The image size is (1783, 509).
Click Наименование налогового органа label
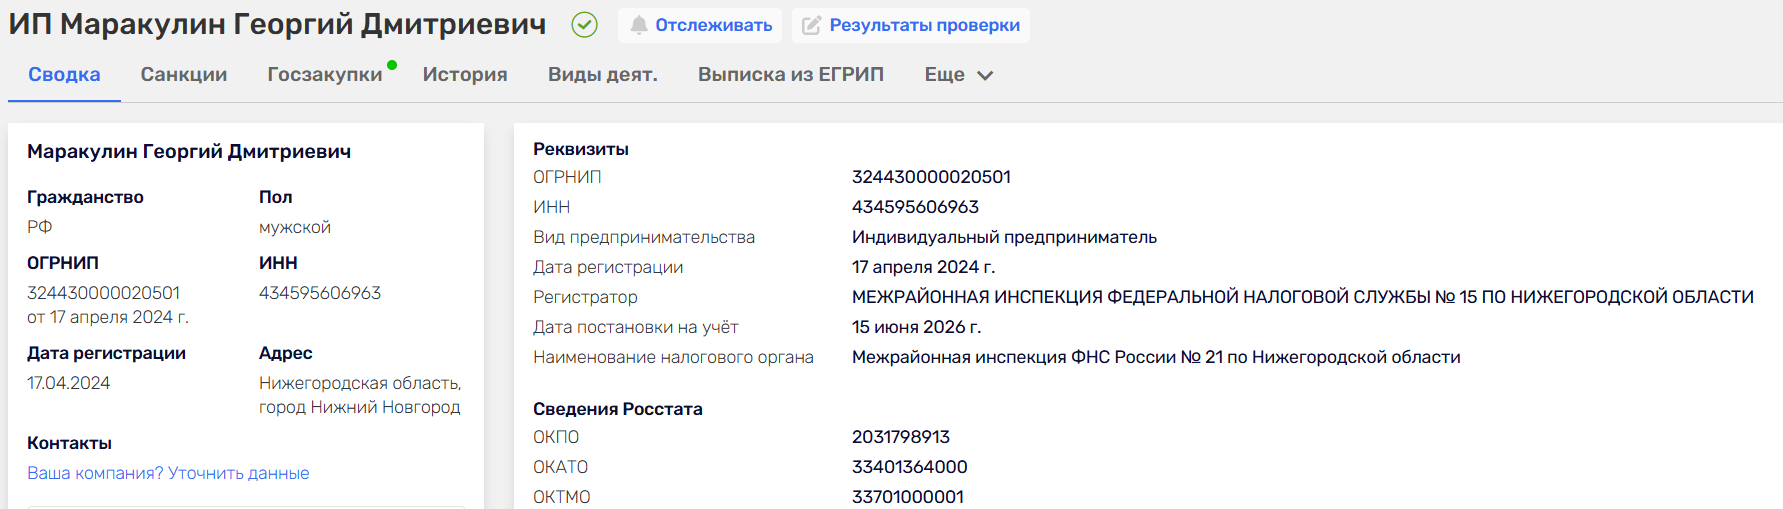[674, 357]
